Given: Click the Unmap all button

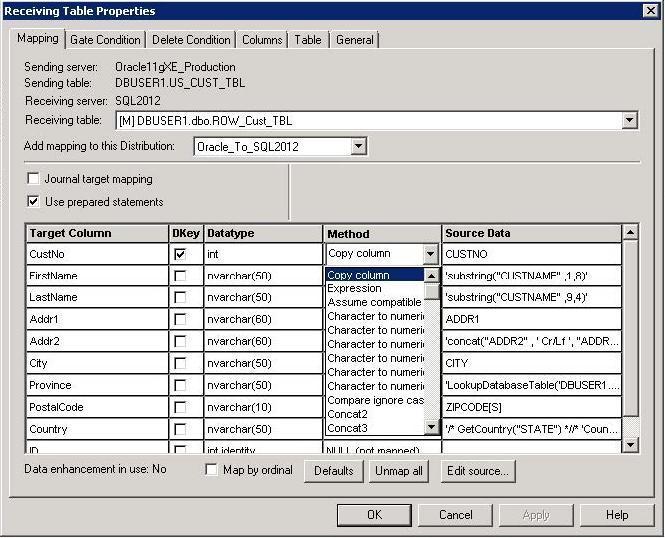Looking at the screenshot, I should 399,471.
